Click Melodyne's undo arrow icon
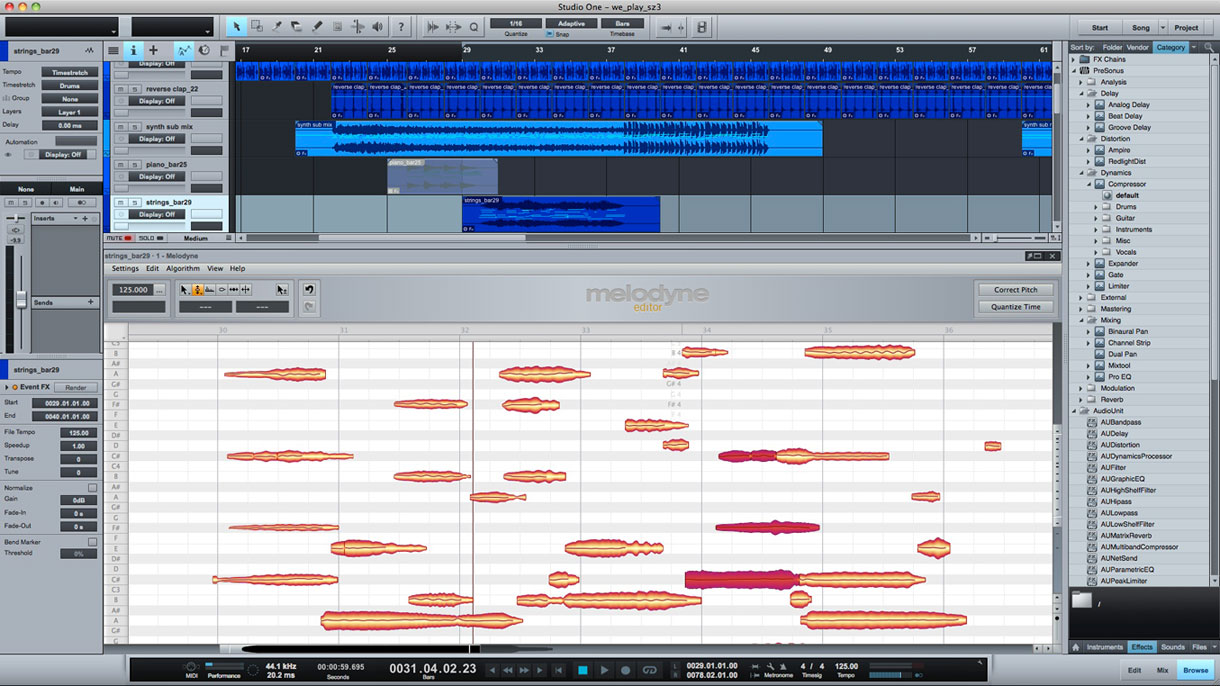Image resolution: width=1220 pixels, height=686 pixels. (x=310, y=289)
